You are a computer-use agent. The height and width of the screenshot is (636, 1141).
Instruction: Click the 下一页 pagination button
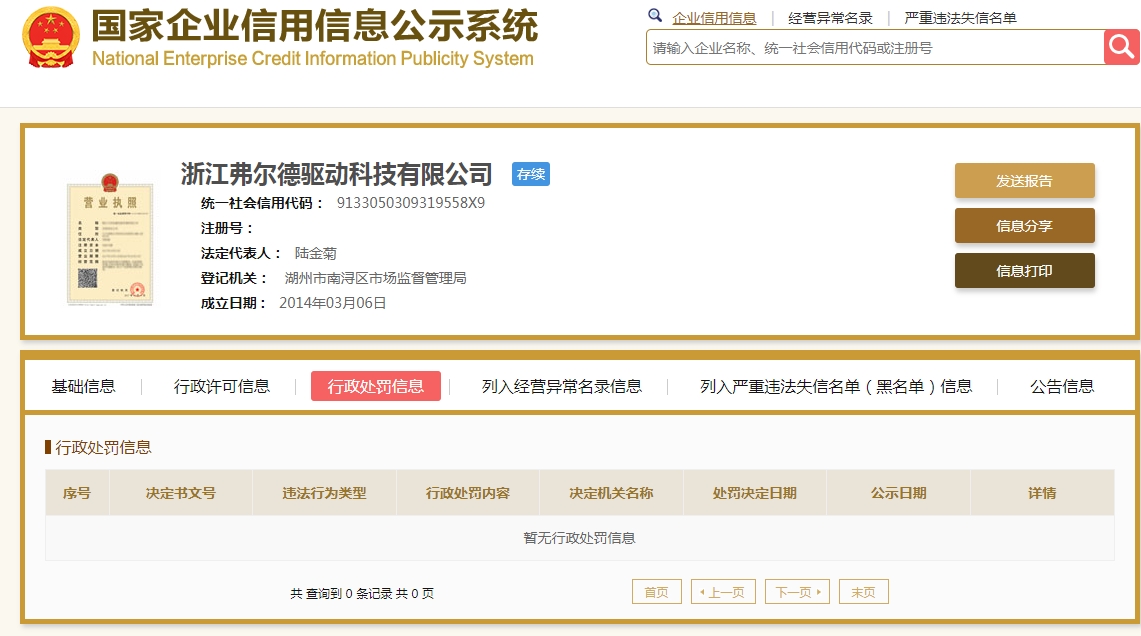798,592
